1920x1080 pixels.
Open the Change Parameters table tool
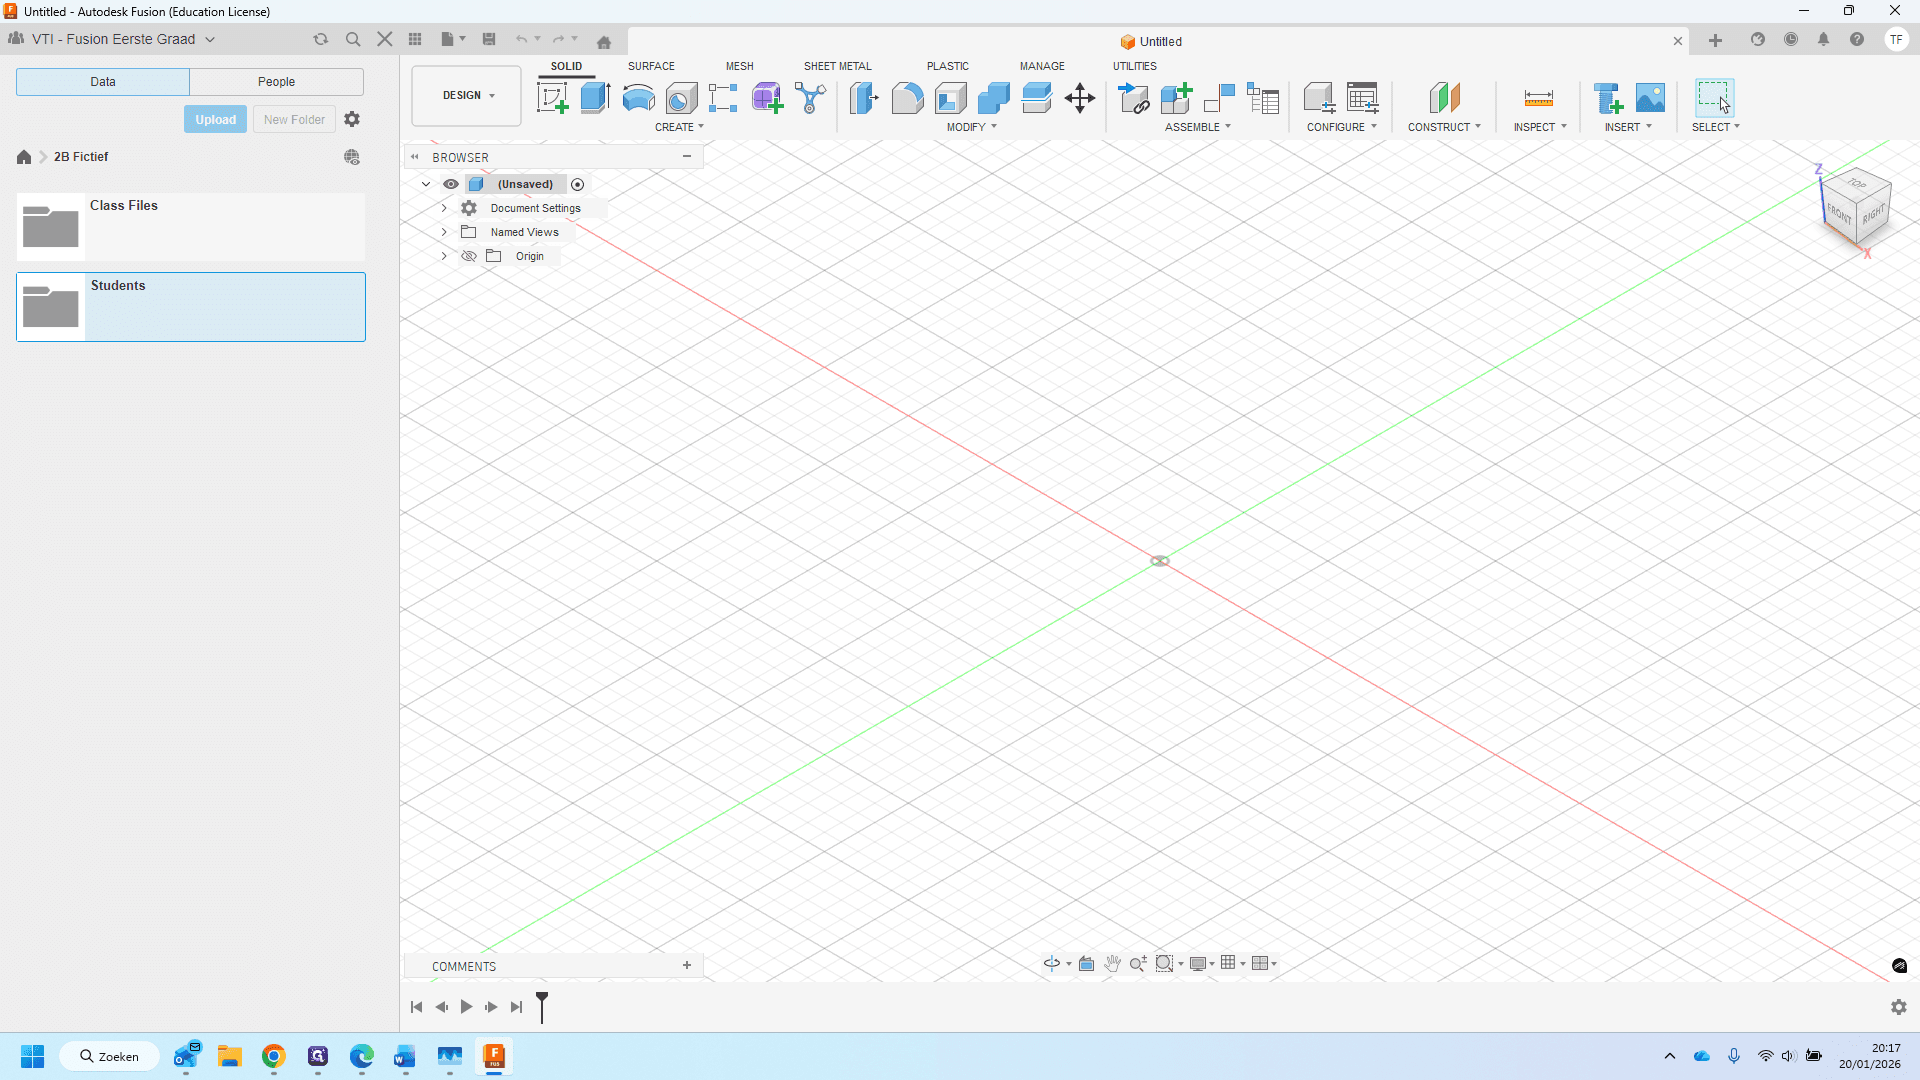pyautogui.click(x=1363, y=98)
